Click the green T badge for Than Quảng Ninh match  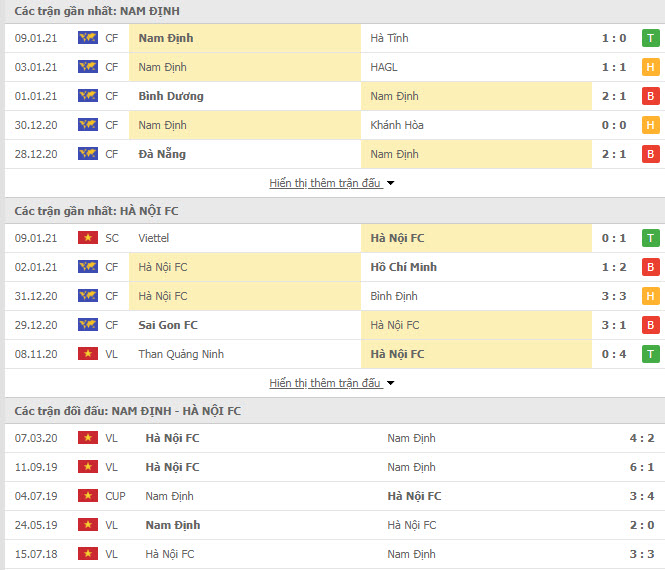(651, 354)
